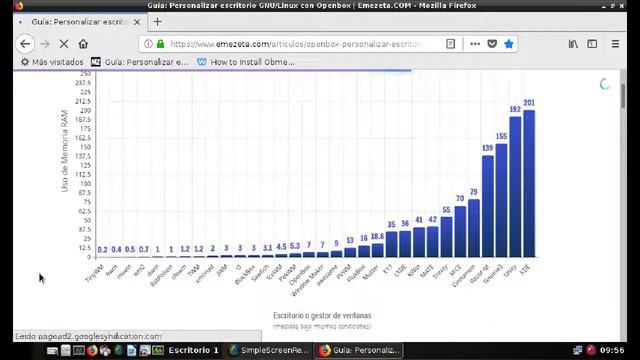640x360 pixels.
Task: Click the page vertical scrollbar thumb
Action: pos(623,96)
